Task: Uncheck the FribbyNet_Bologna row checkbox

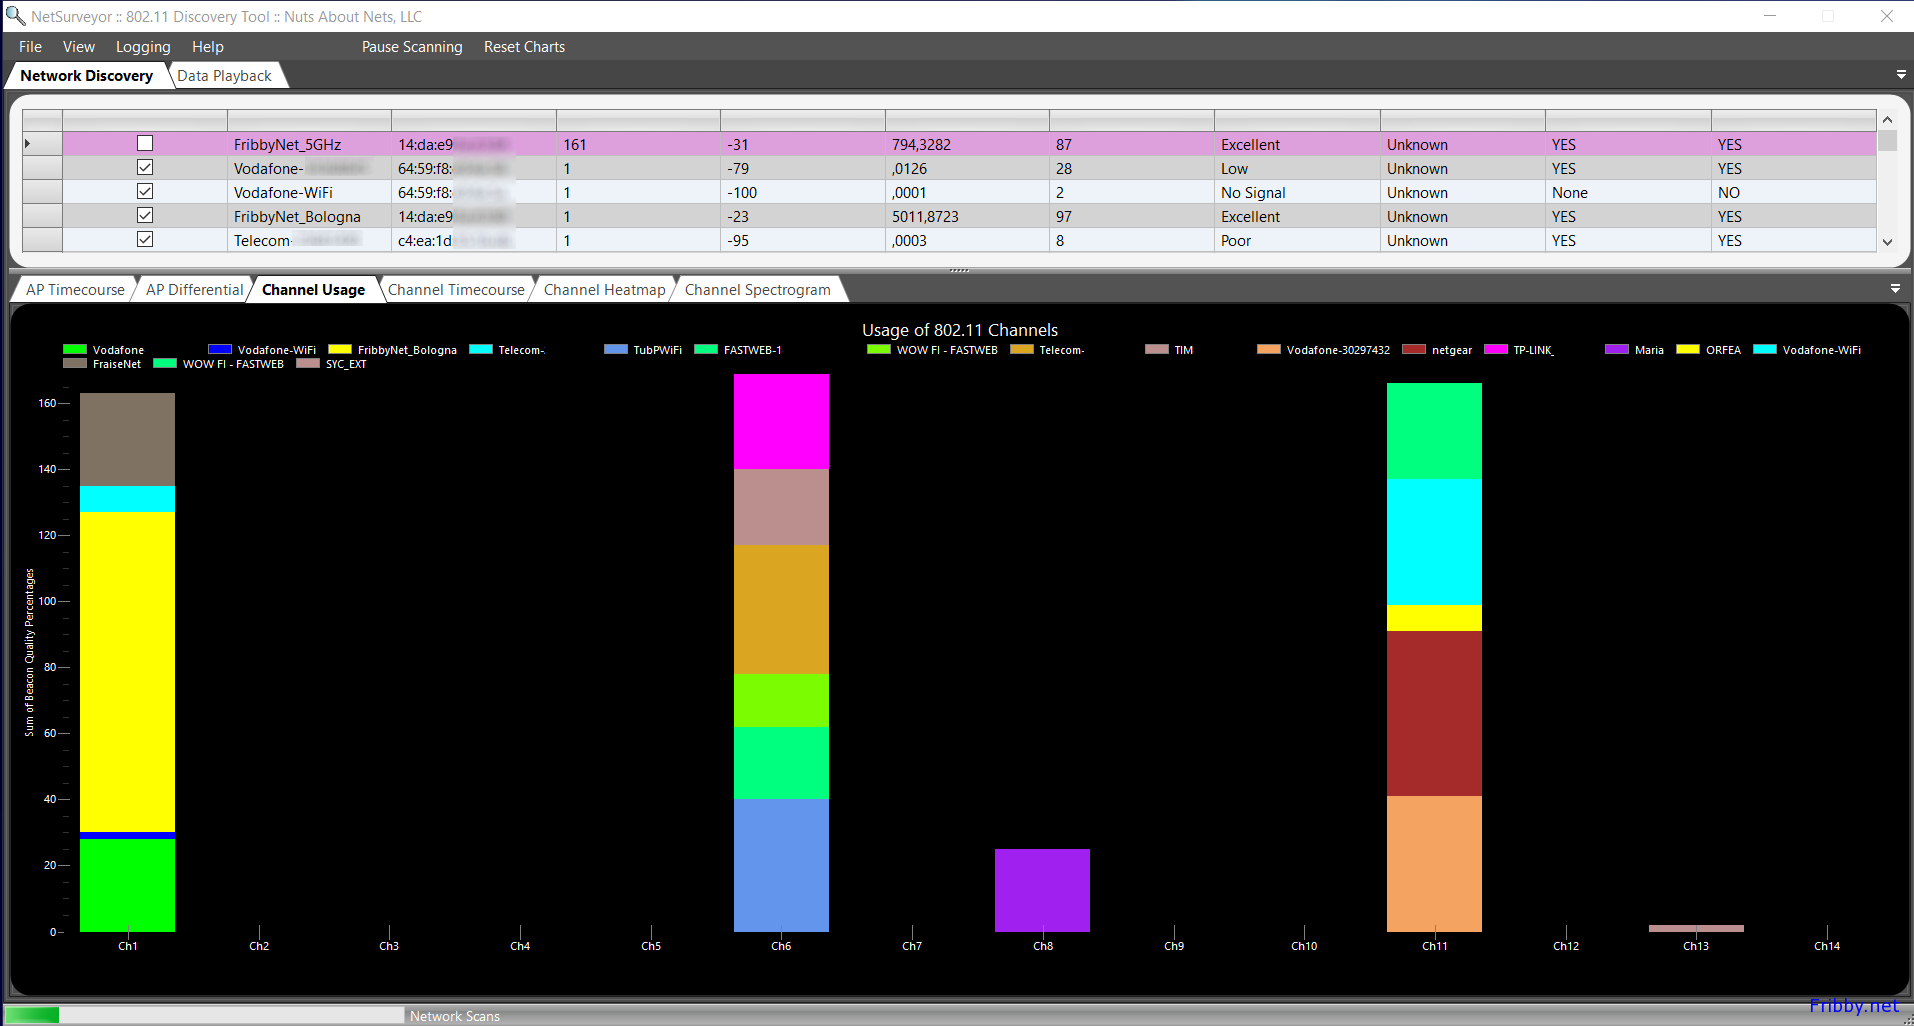Action: point(145,216)
